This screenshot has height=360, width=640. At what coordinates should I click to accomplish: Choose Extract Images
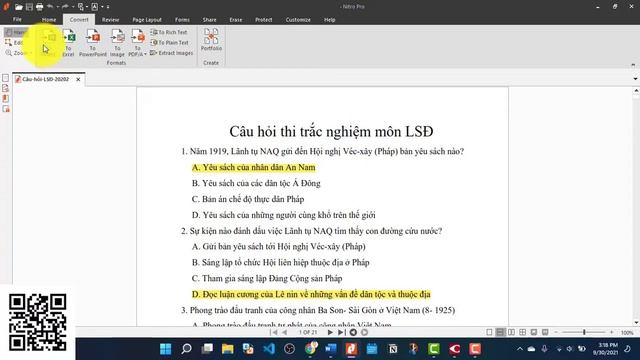[171, 53]
